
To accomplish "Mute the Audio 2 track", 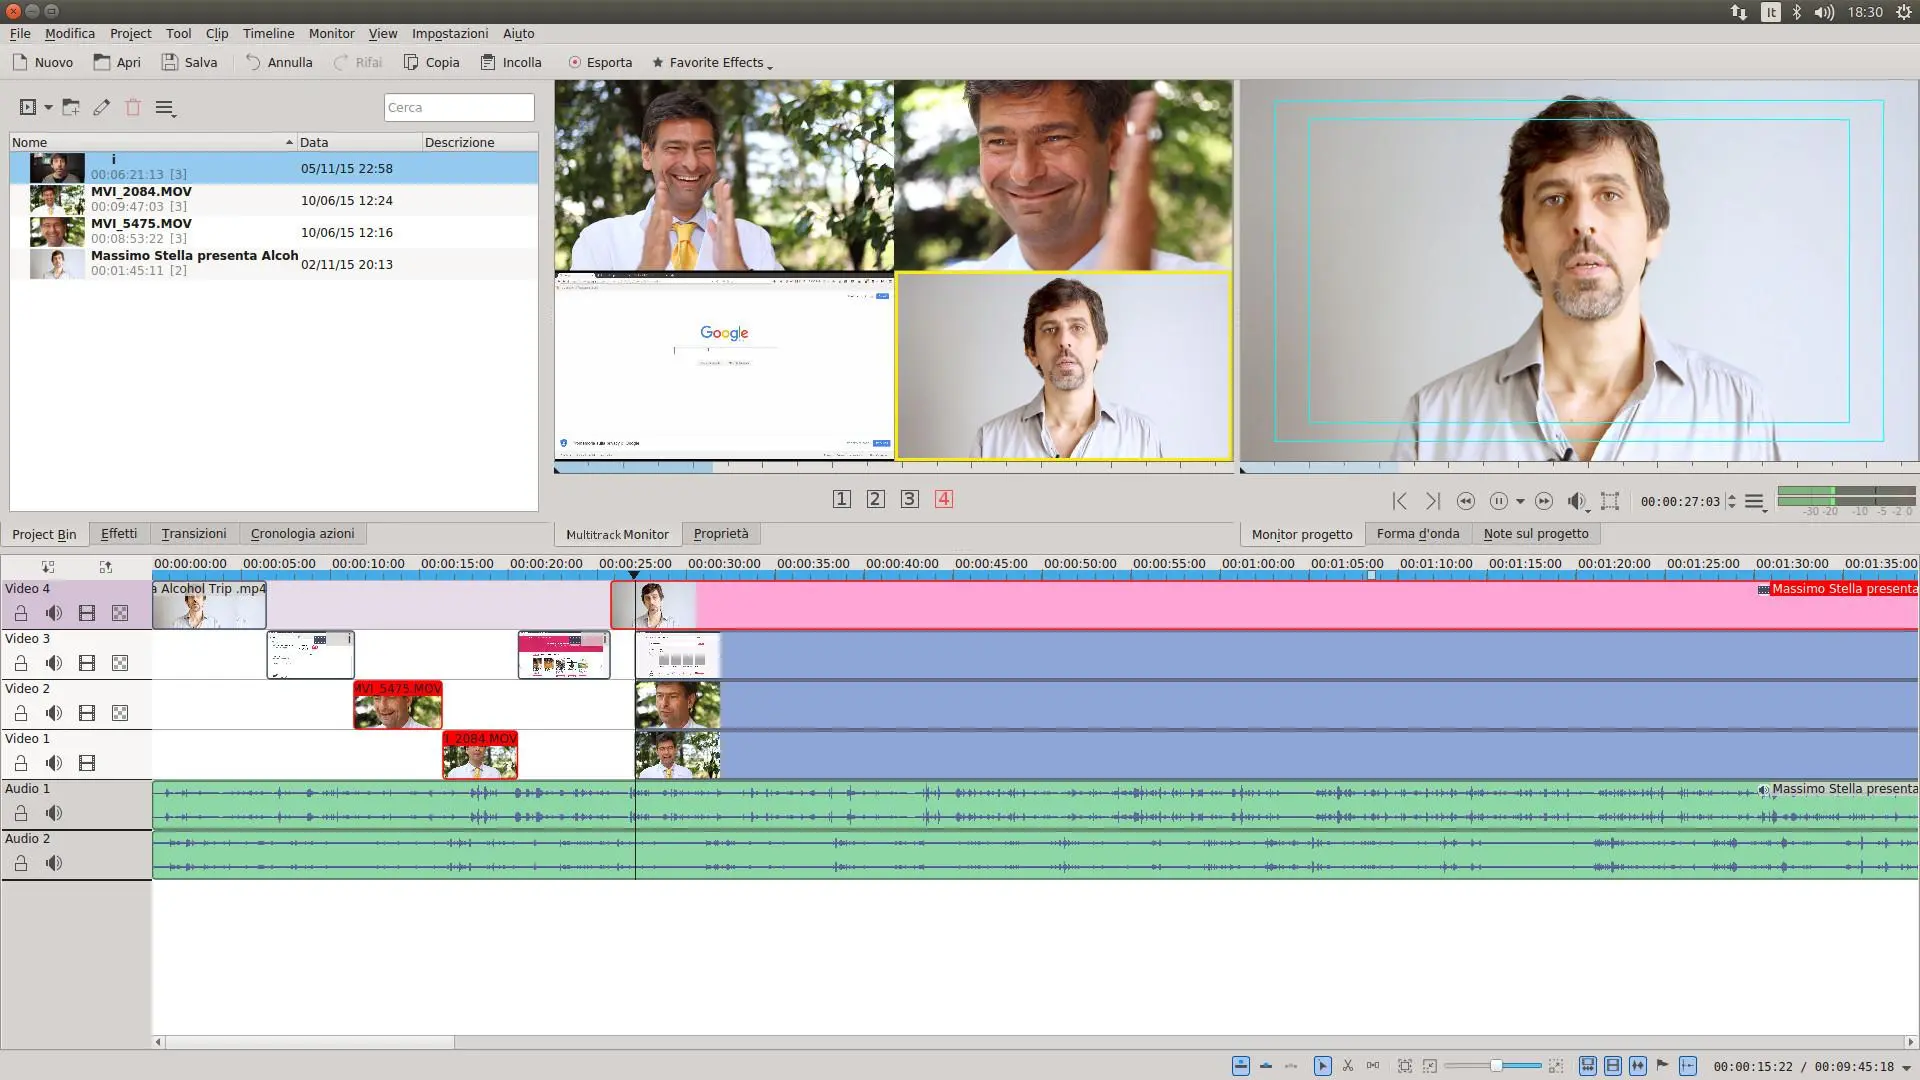I will coord(54,863).
